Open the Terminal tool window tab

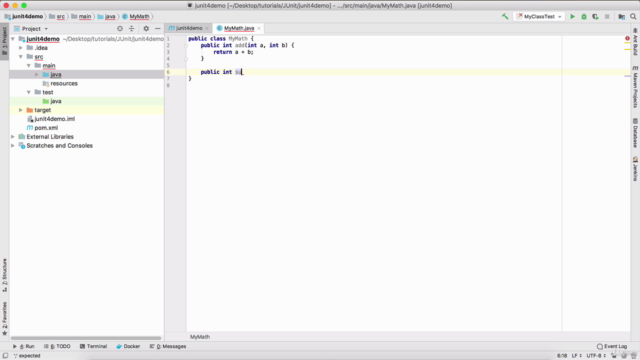tap(93, 346)
